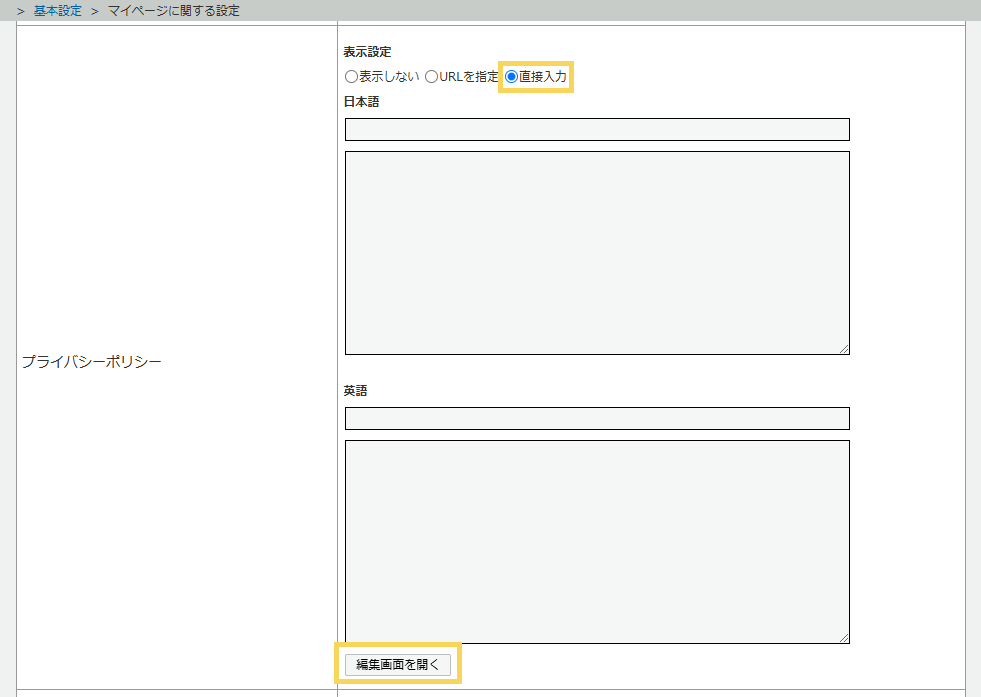This screenshot has height=697, width=981.
Task: Open the 基本設定 breadcrumb link
Action: [58, 11]
